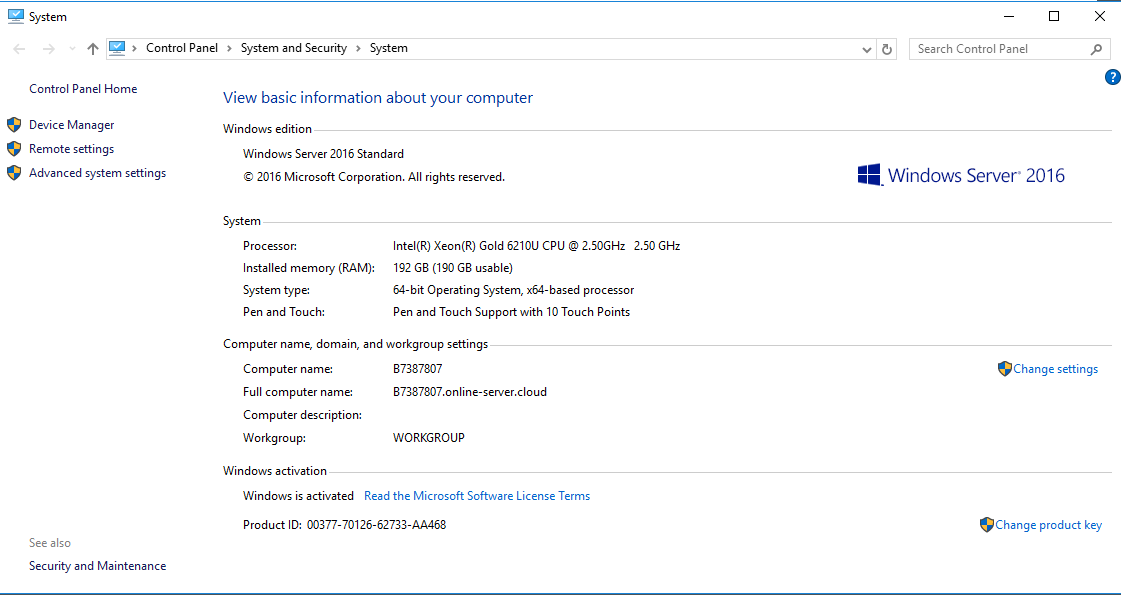Click the computer icon in the address bar
Image resolution: width=1121 pixels, height=595 pixels.
[x=117, y=48]
